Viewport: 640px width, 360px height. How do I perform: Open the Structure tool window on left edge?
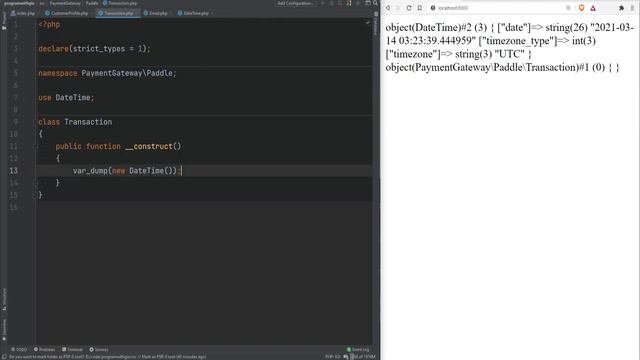tap(4, 300)
